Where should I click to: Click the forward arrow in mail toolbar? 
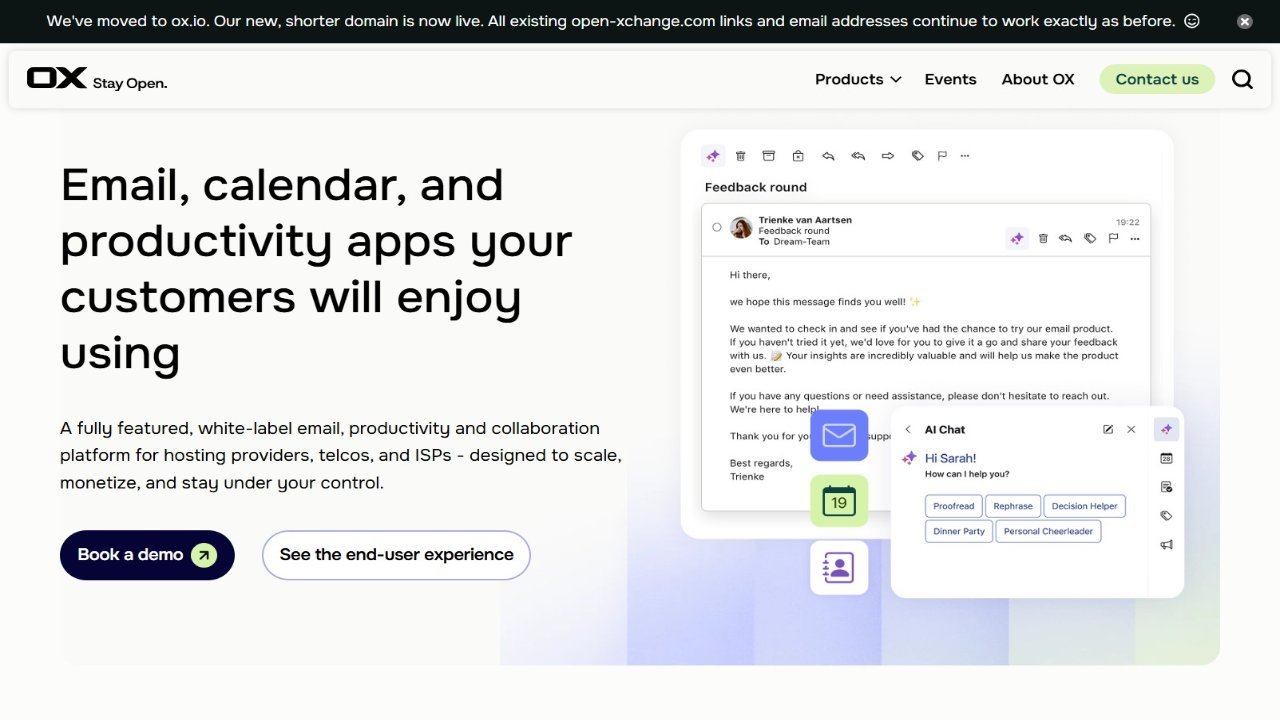tap(888, 156)
